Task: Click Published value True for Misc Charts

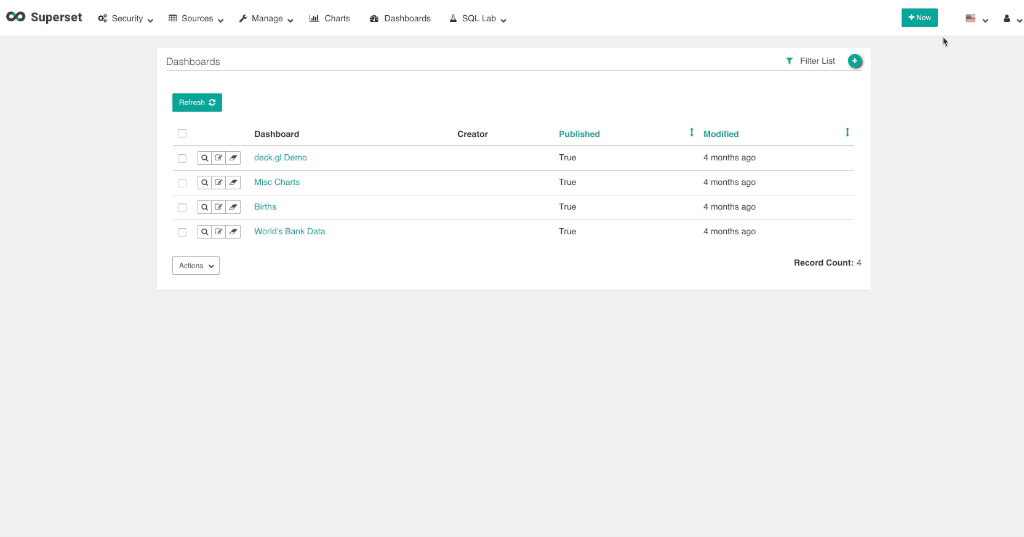Action: tap(568, 182)
